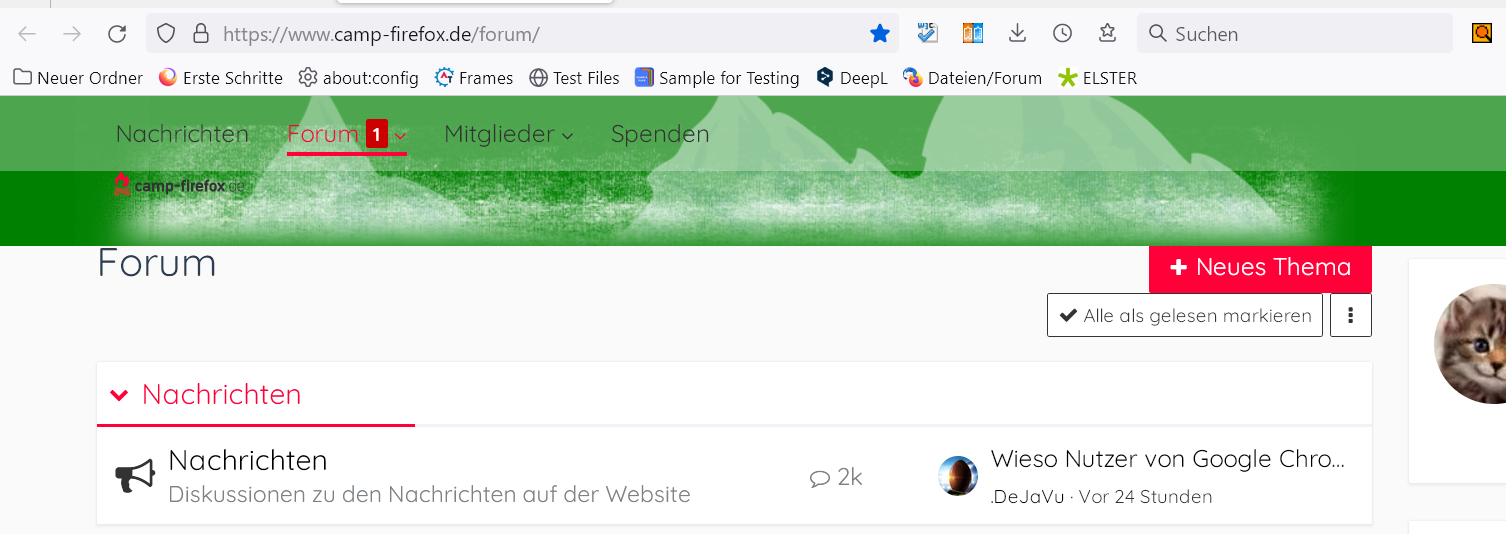Click the orange magnifier extension icon
Screen dimensions: 1506x534
coord(1481,34)
